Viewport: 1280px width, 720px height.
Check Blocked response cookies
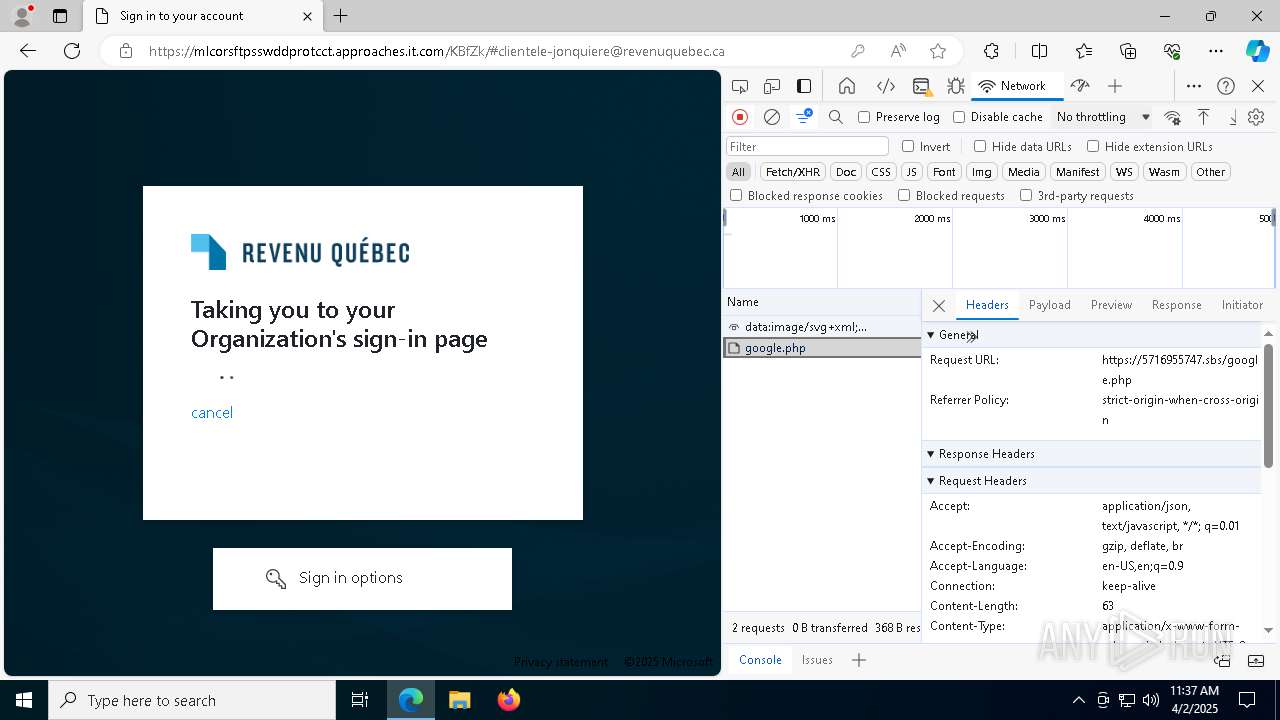tap(736, 195)
